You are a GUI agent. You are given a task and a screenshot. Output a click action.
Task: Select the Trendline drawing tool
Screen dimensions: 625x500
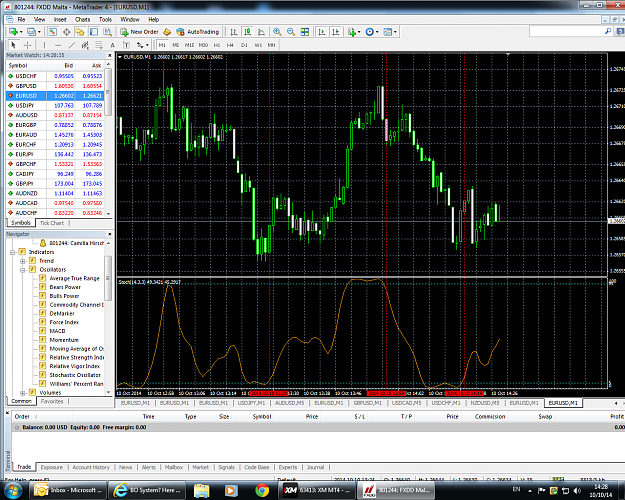coord(71,45)
